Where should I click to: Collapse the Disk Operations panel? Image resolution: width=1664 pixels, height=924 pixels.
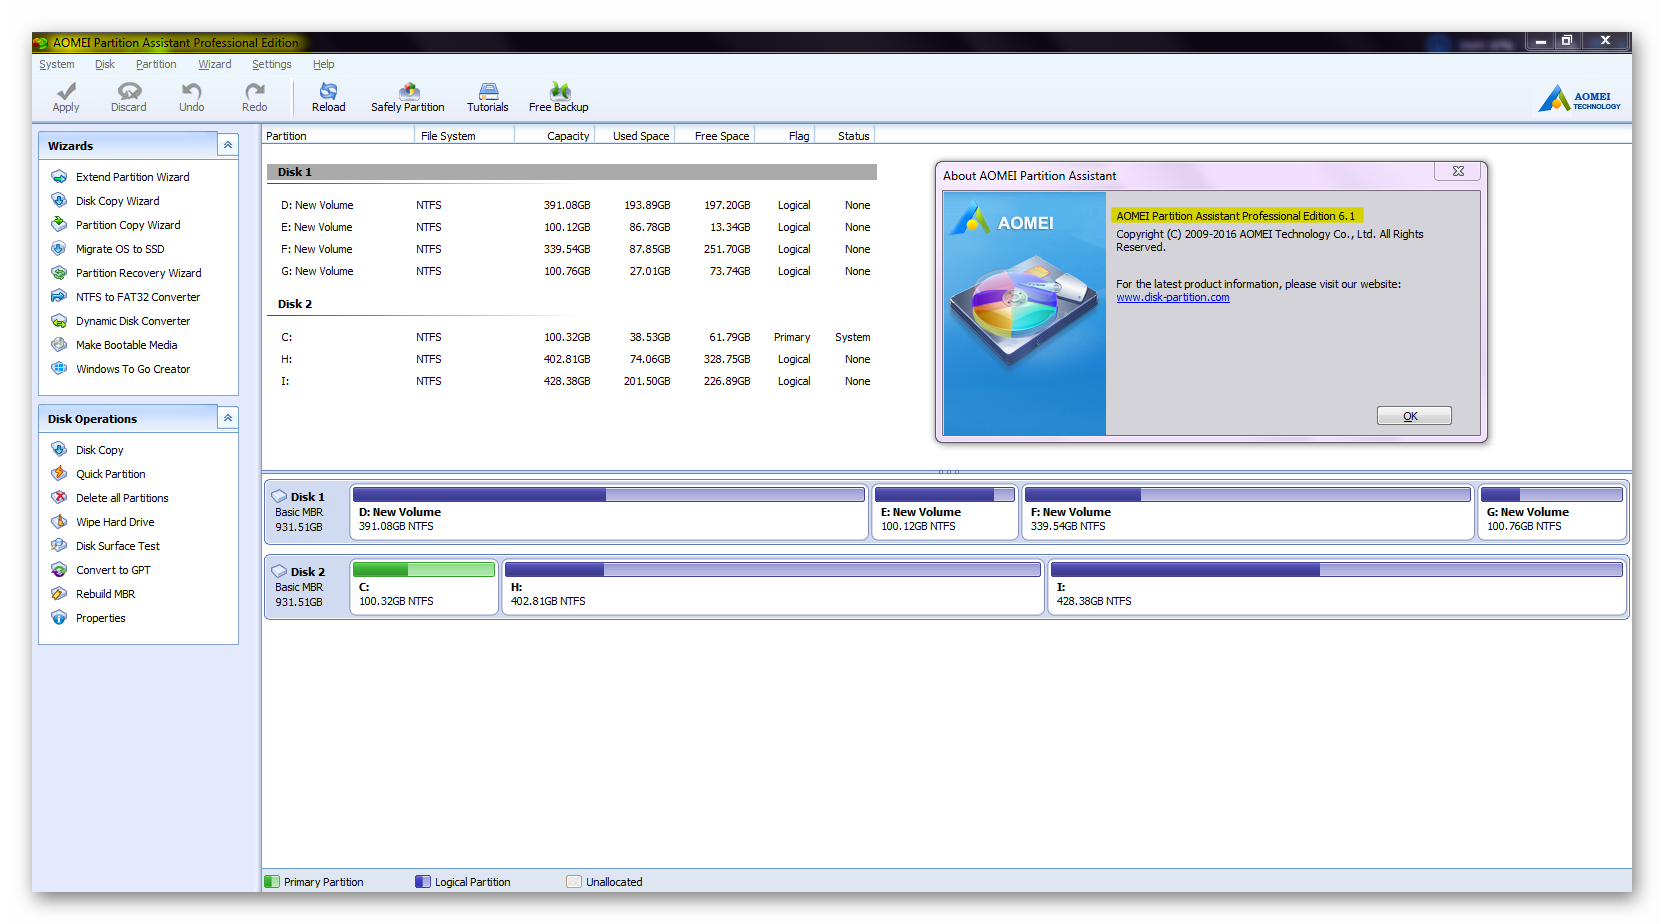click(228, 418)
